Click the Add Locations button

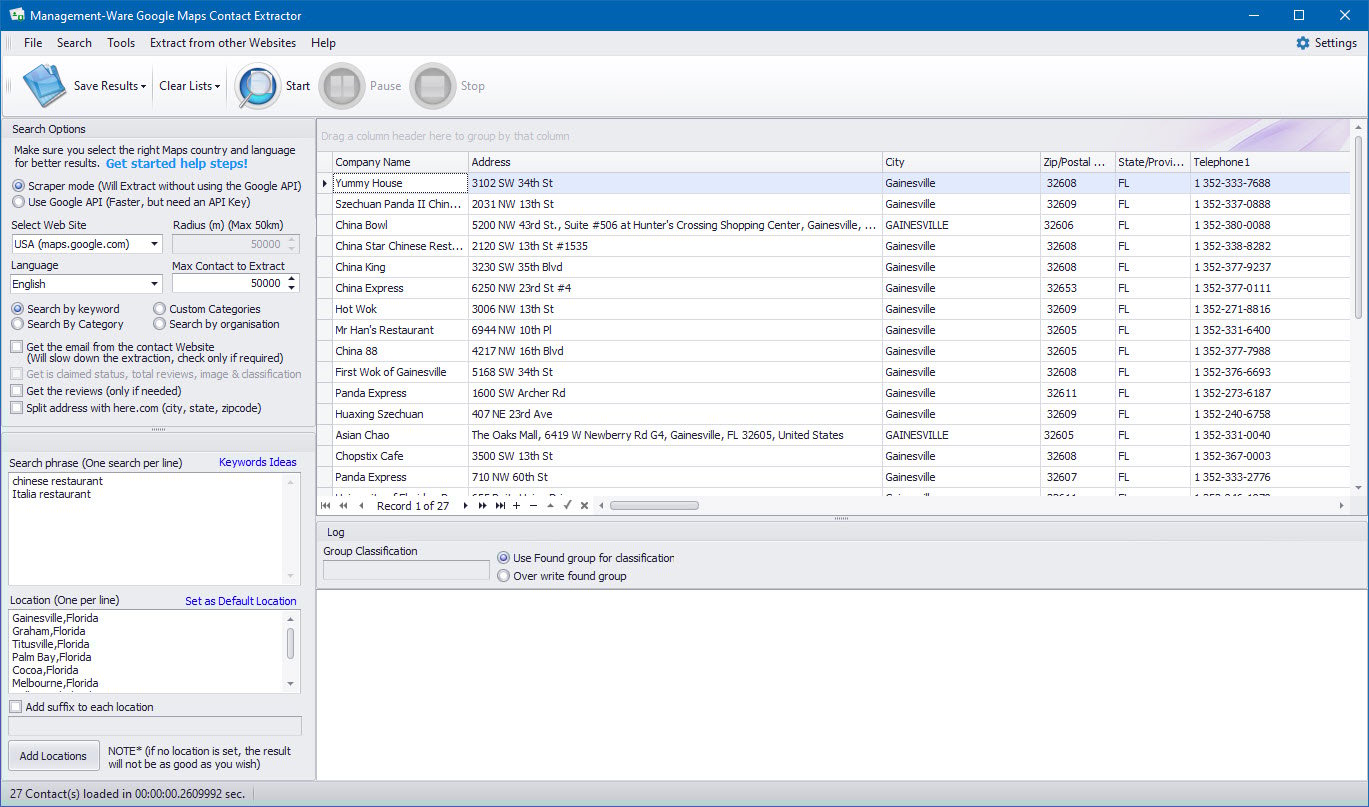click(54, 756)
